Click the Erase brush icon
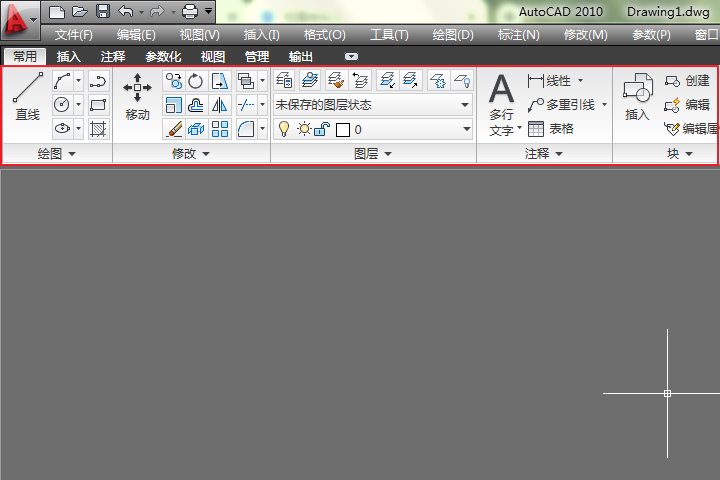This screenshot has height=480, width=720. (174, 129)
